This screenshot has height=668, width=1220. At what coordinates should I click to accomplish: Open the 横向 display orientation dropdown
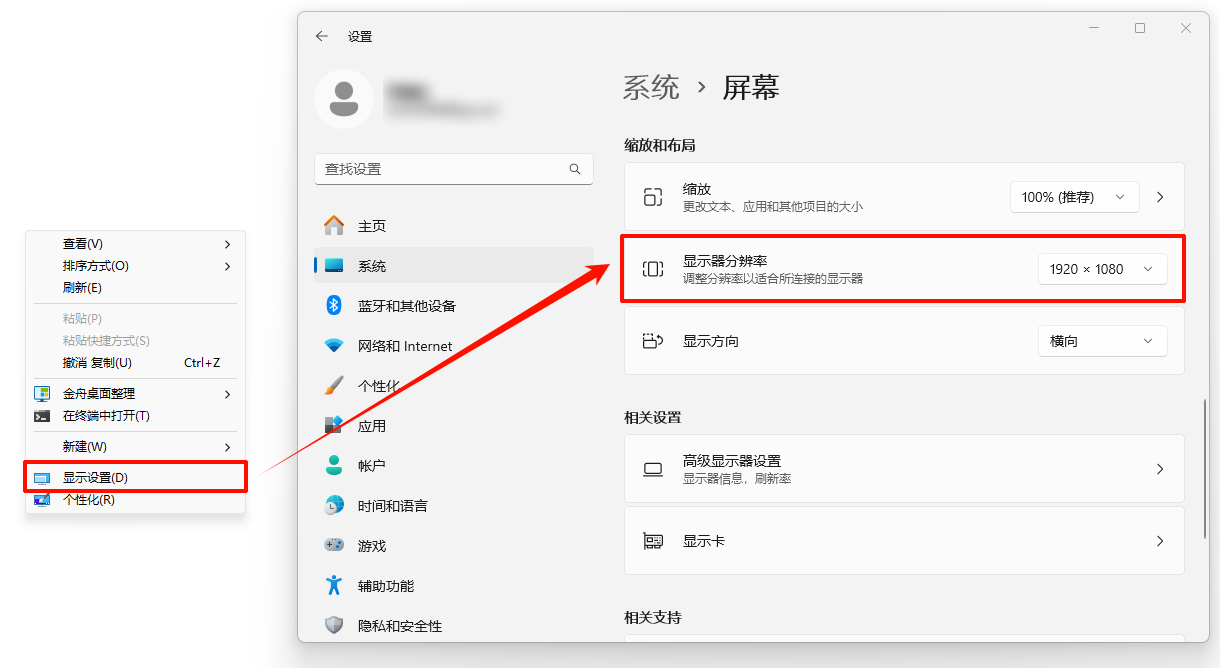pyautogui.click(x=1102, y=340)
